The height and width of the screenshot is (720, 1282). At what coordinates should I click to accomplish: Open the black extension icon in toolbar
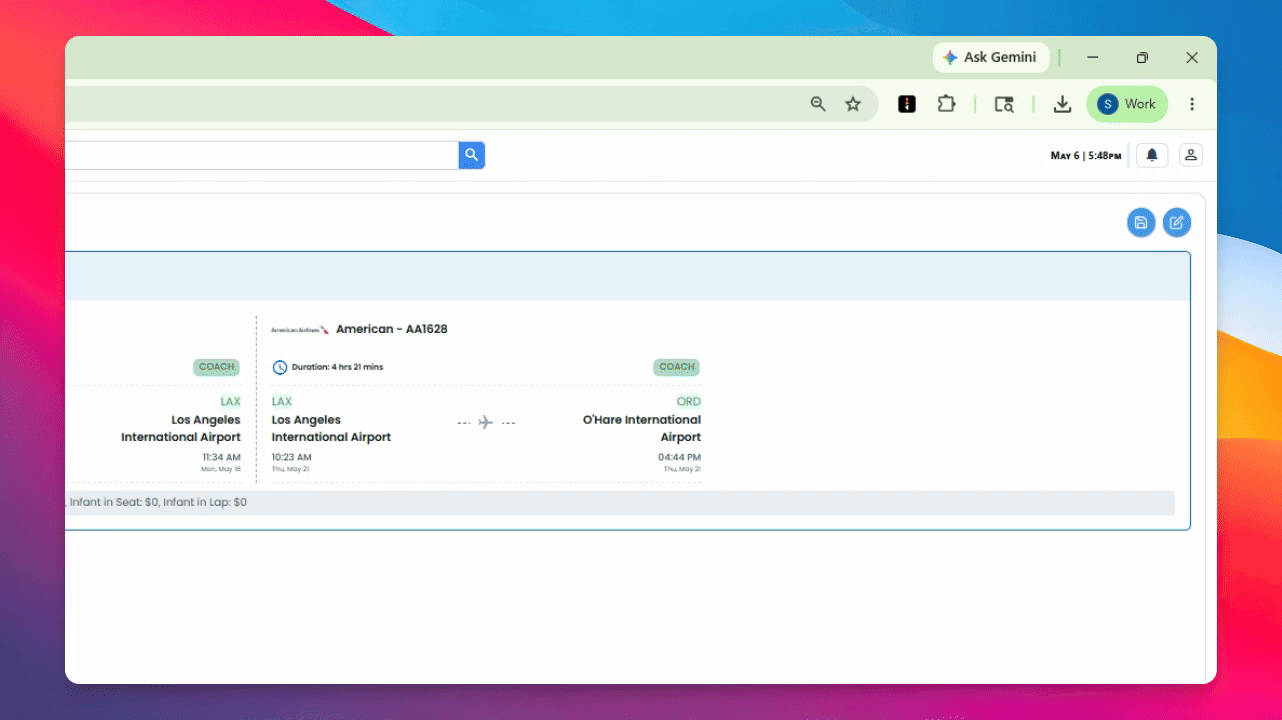(x=907, y=104)
